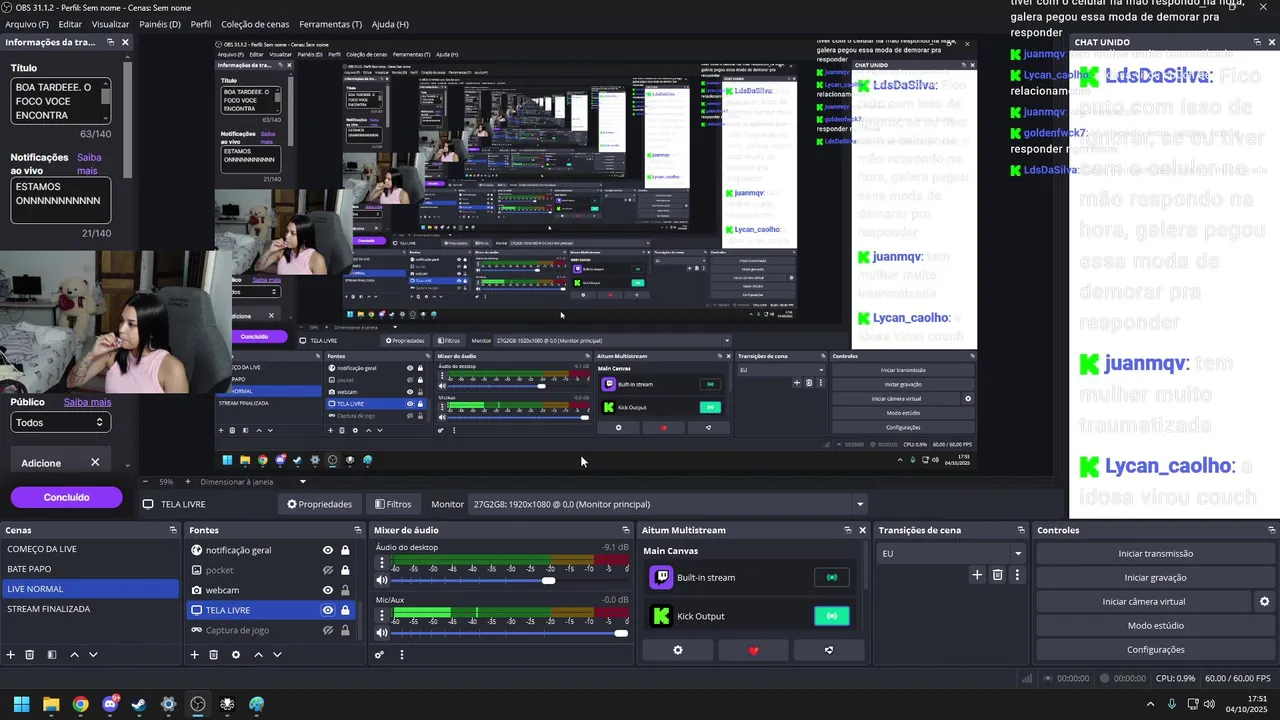Open virtual camera settings gear
1280x720 pixels.
(x=1264, y=602)
